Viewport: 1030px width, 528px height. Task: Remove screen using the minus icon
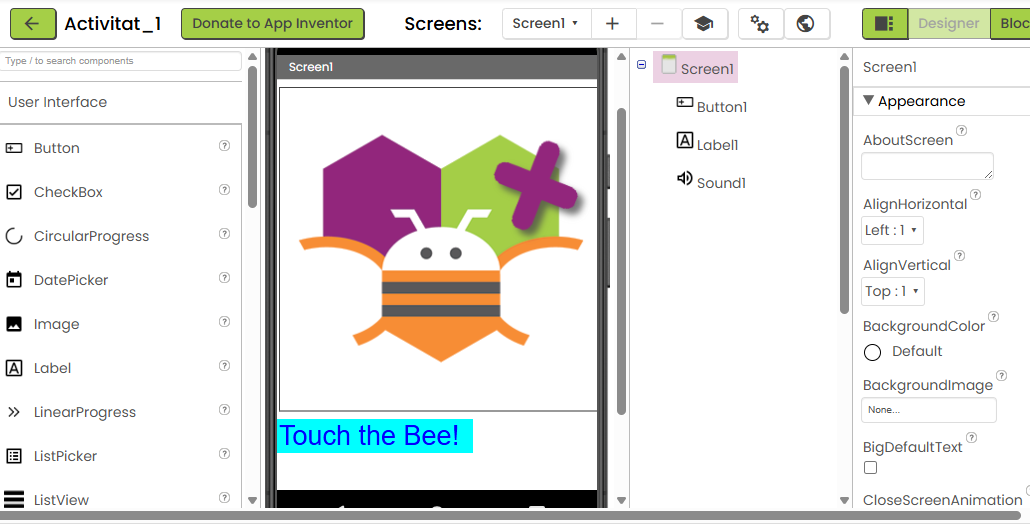click(x=658, y=24)
